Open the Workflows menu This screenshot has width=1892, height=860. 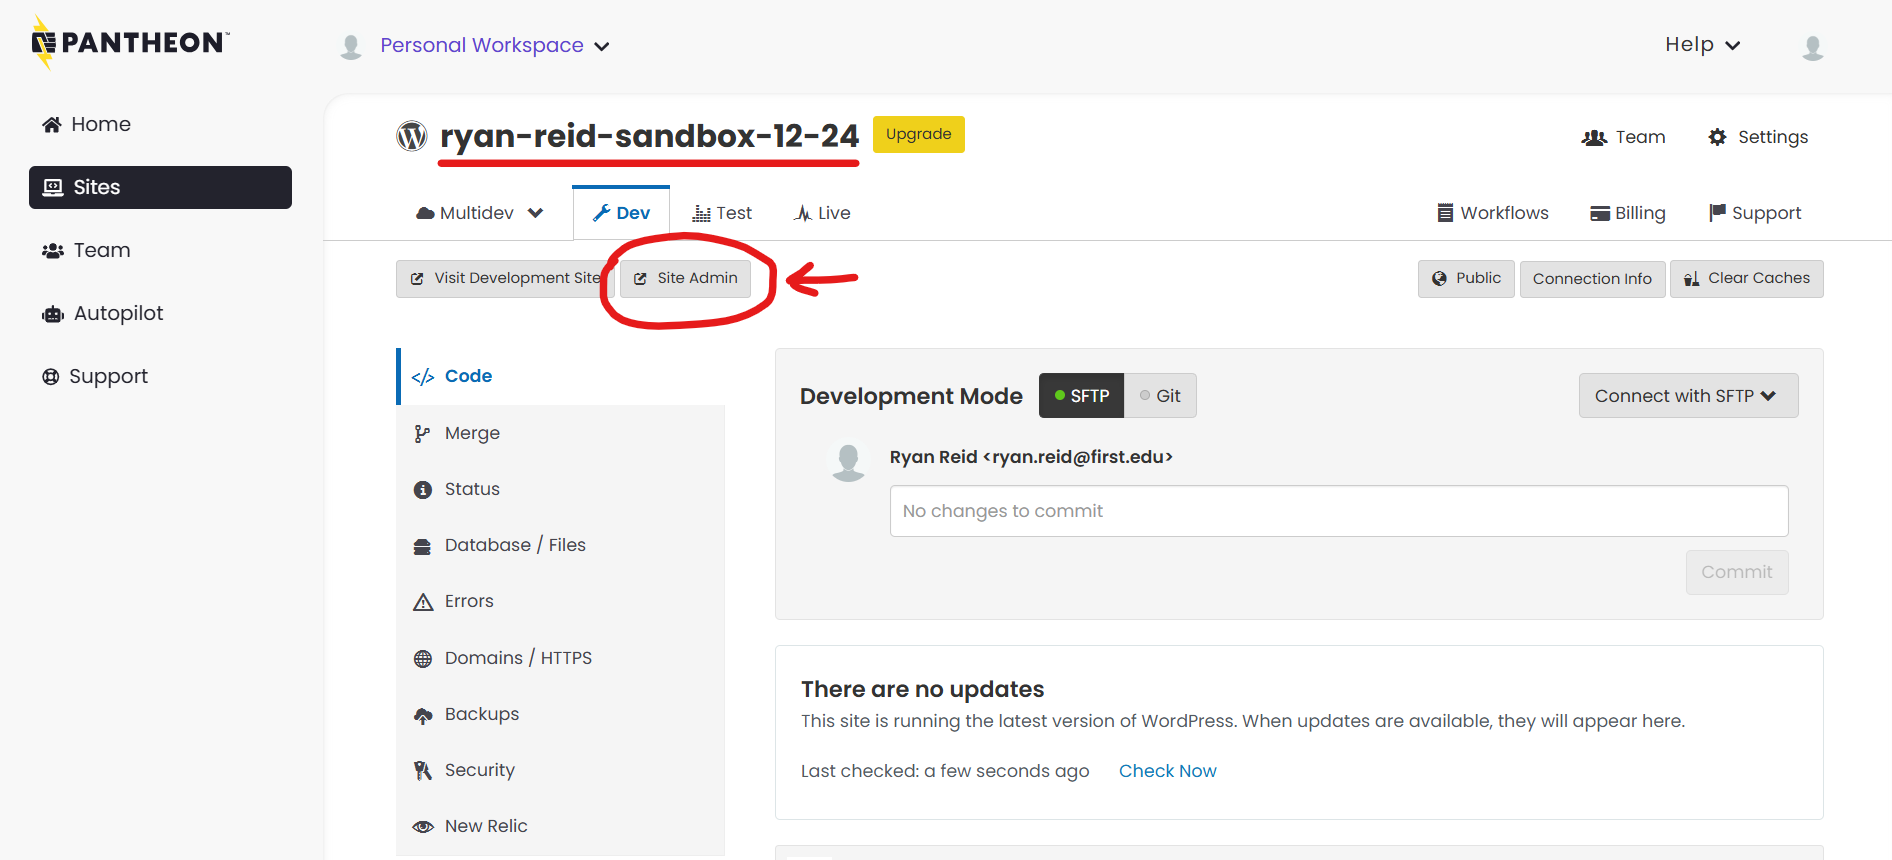click(1493, 213)
